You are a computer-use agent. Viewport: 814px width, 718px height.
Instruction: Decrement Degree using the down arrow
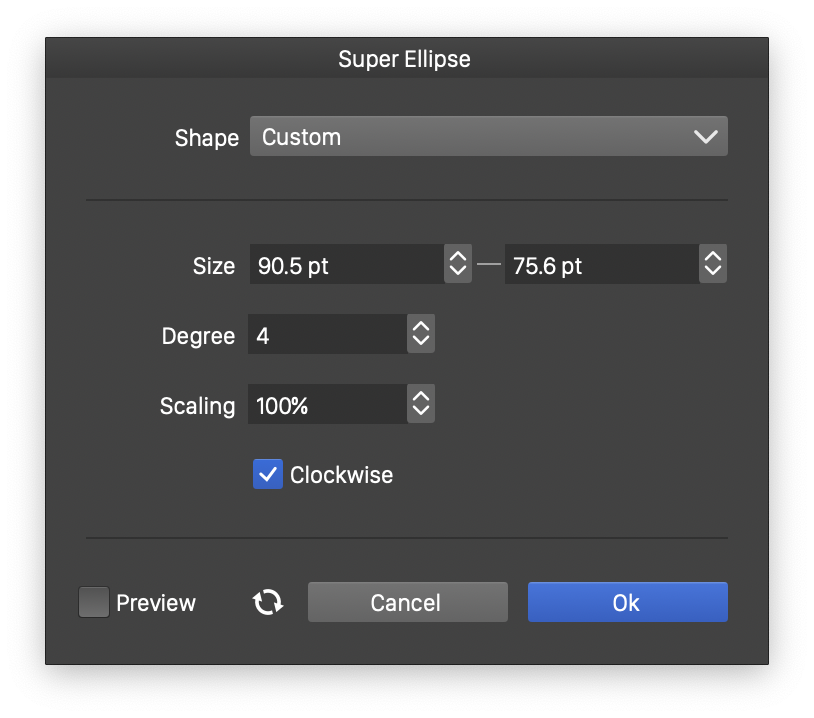click(x=421, y=342)
